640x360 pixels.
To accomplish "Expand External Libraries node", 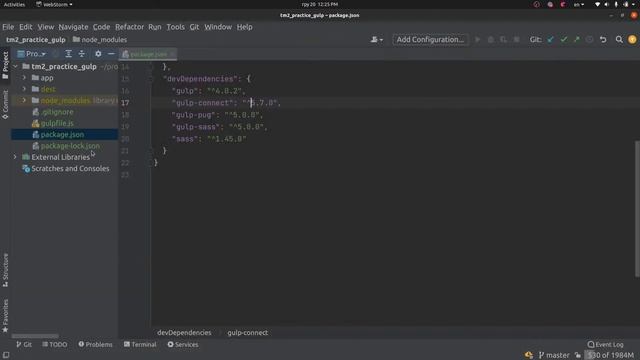I will pyautogui.click(x=16, y=157).
